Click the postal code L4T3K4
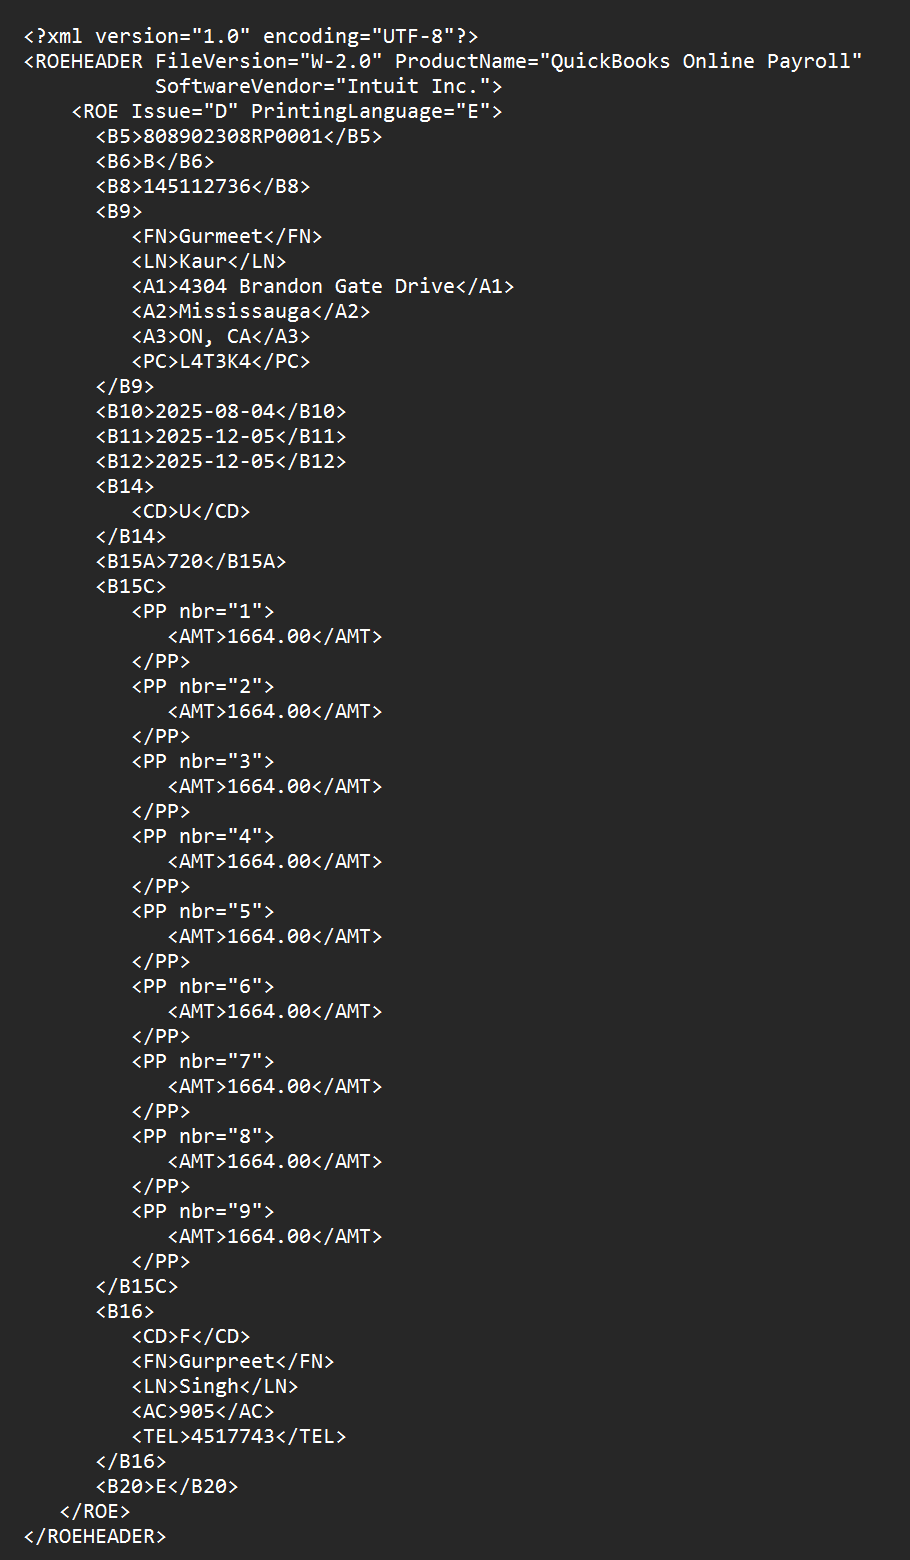This screenshot has height=1560, width=910. (x=215, y=361)
